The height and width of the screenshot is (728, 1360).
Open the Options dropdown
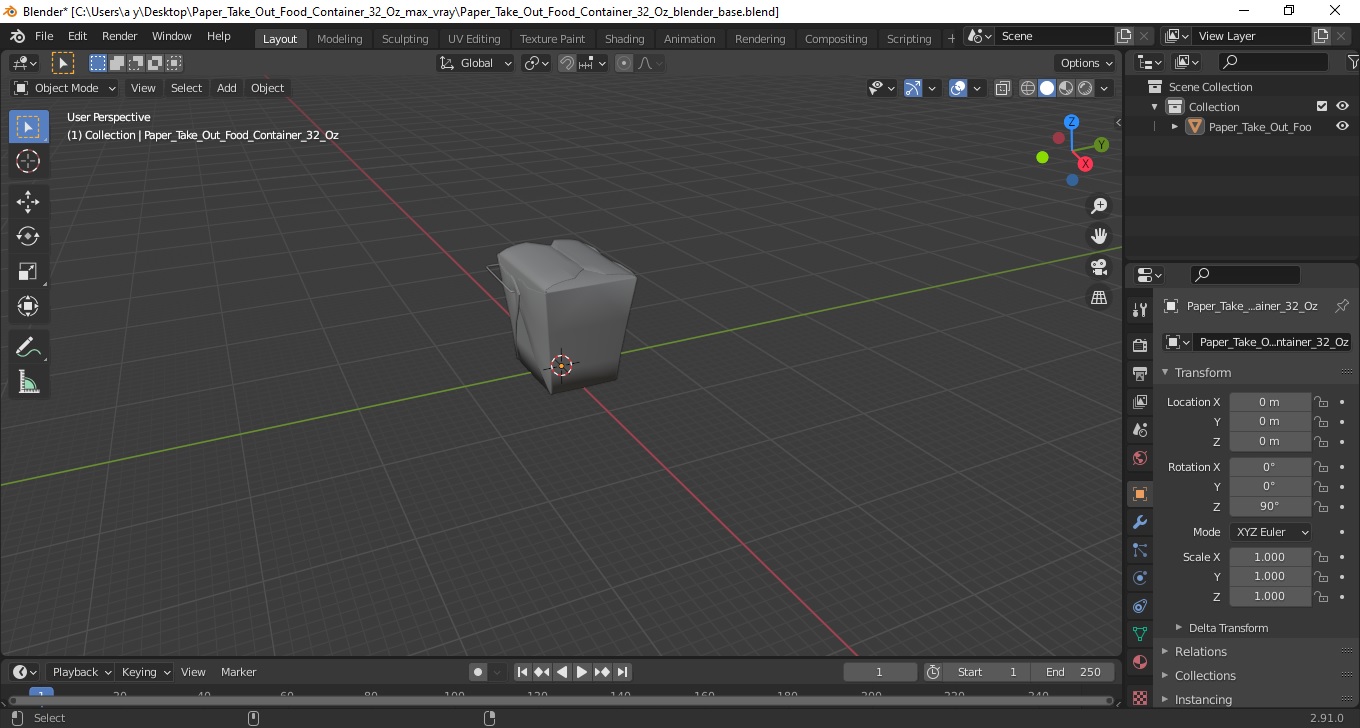click(1086, 63)
